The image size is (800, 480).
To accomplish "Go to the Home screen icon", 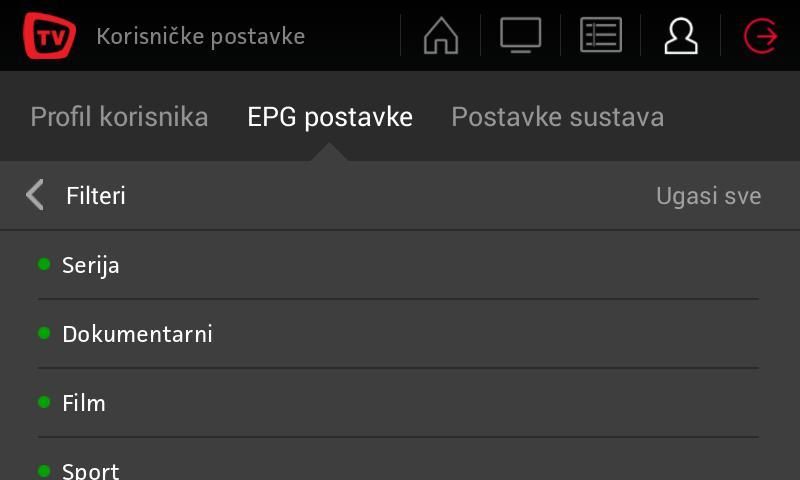I will click(x=441, y=36).
